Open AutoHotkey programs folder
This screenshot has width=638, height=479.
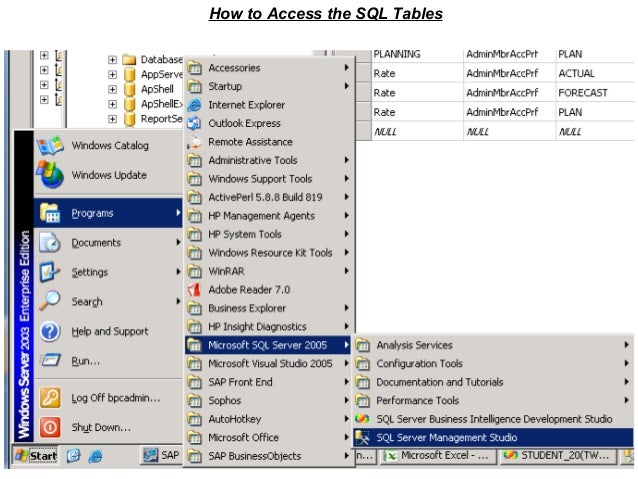click(x=269, y=419)
